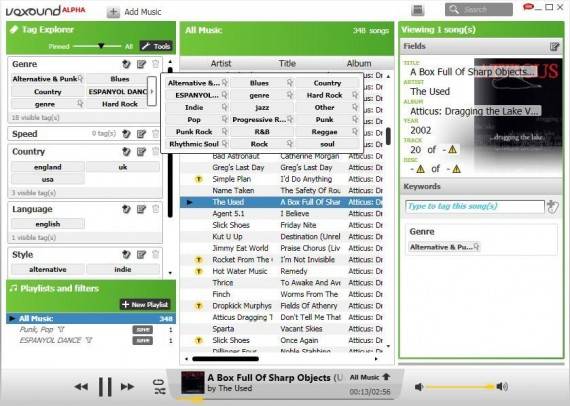The image size is (570, 406).
Task: Toggle the pin on Hard Rock popup tag
Action: [x=355, y=95]
